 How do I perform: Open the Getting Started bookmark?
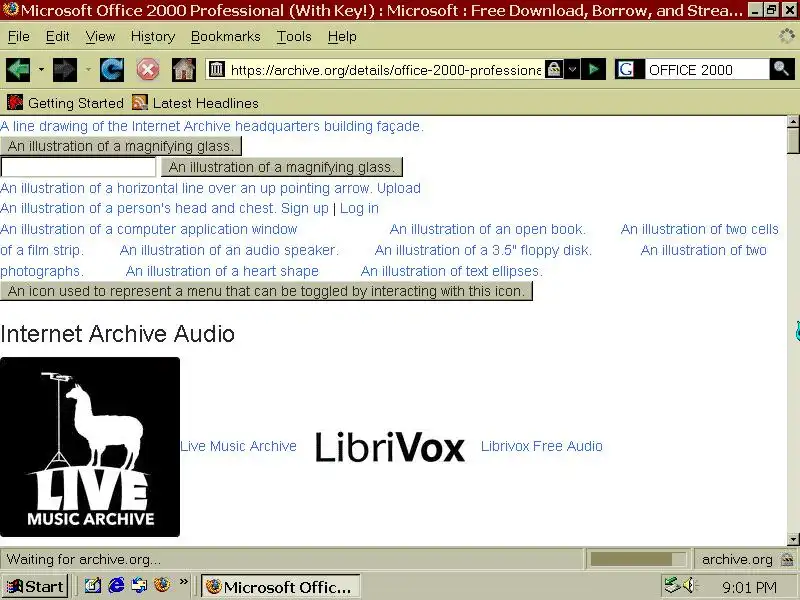click(x=65, y=103)
